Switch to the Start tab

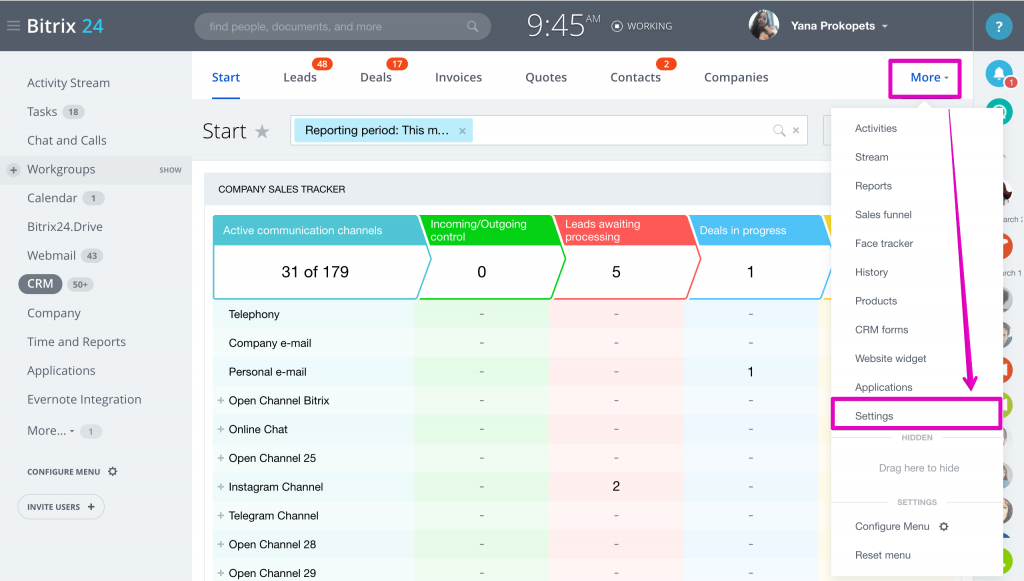click(x=226, y=77)
